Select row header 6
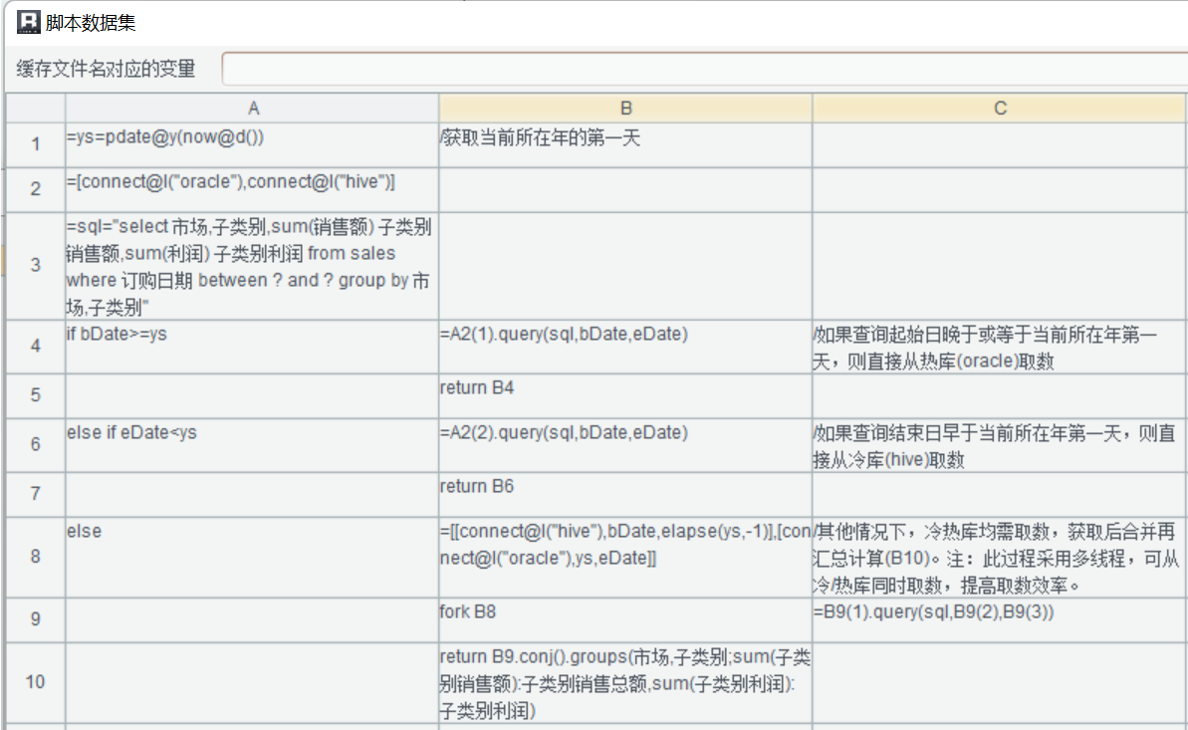 [x=36, y=445]
